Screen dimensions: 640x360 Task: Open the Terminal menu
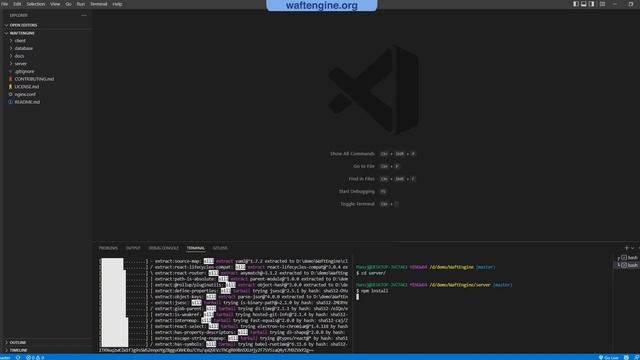(98, 4)
